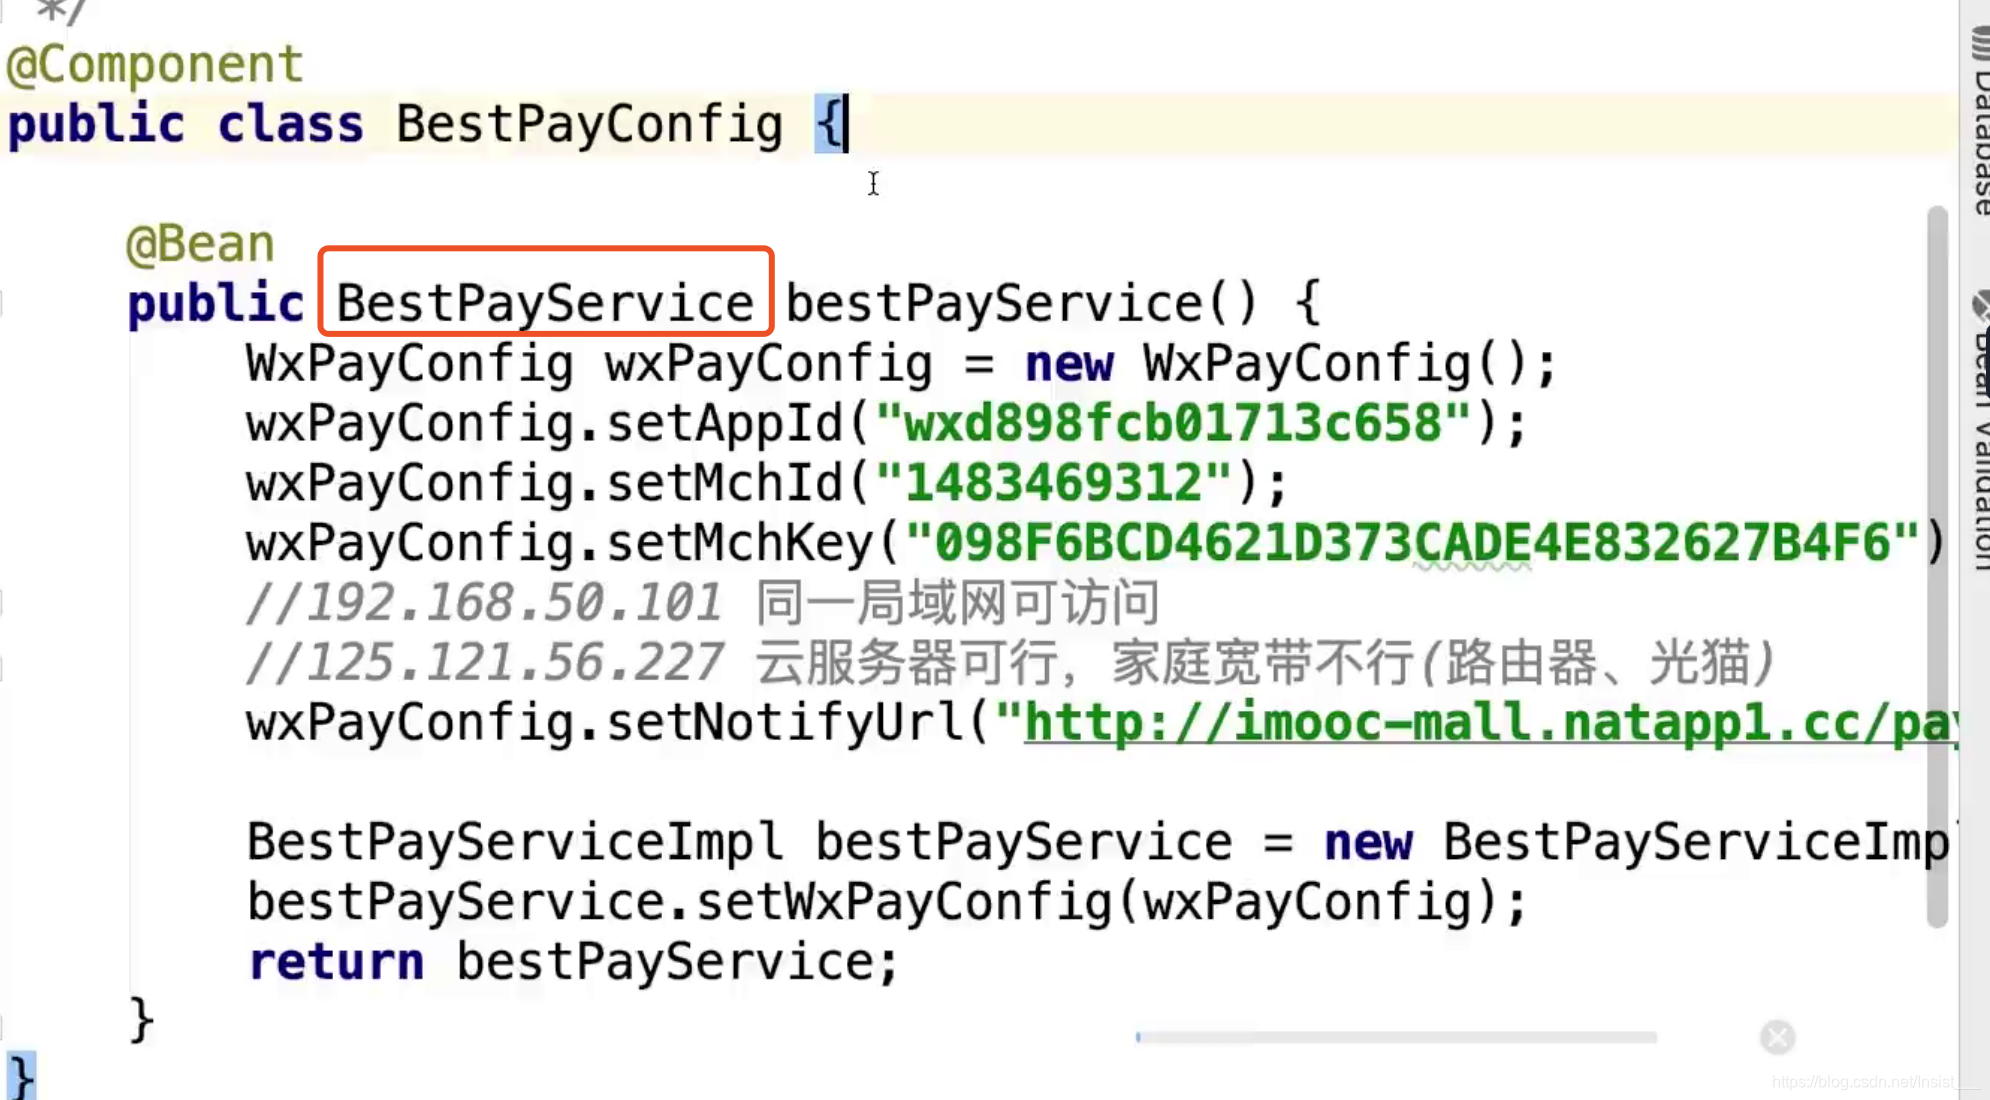Click the merchant key string starting 098F6BCD

click(1412, 543)
